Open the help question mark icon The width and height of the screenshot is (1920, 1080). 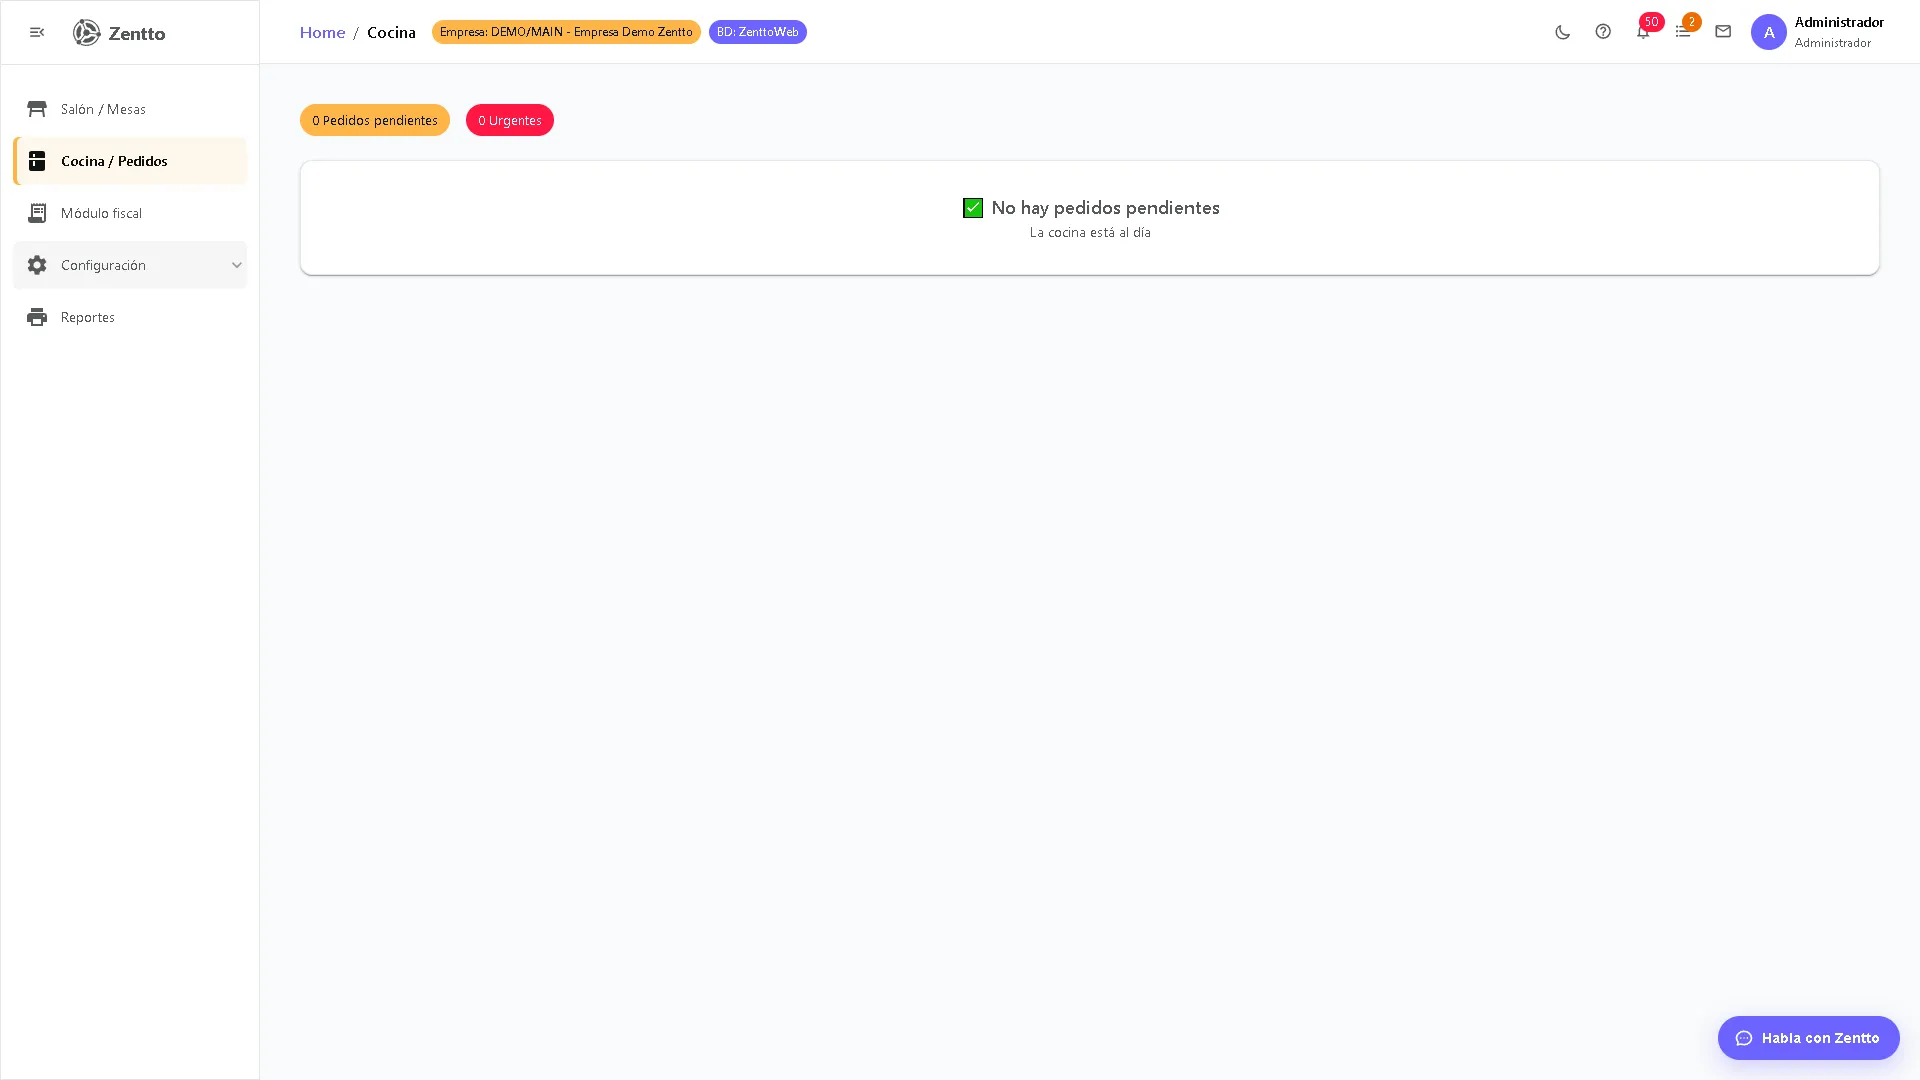pyautogui.click(x=1603, y=32)
